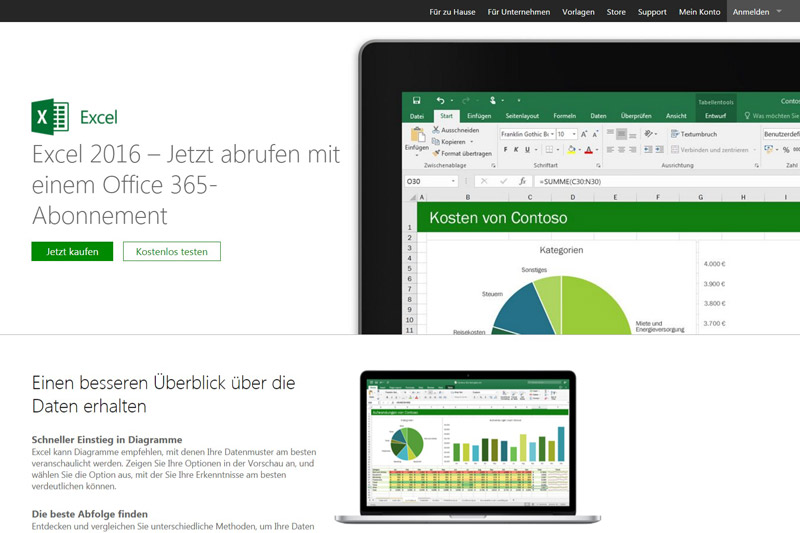Click the increase indent icon
The image size is (800, 533).
(x=659, y=149)
